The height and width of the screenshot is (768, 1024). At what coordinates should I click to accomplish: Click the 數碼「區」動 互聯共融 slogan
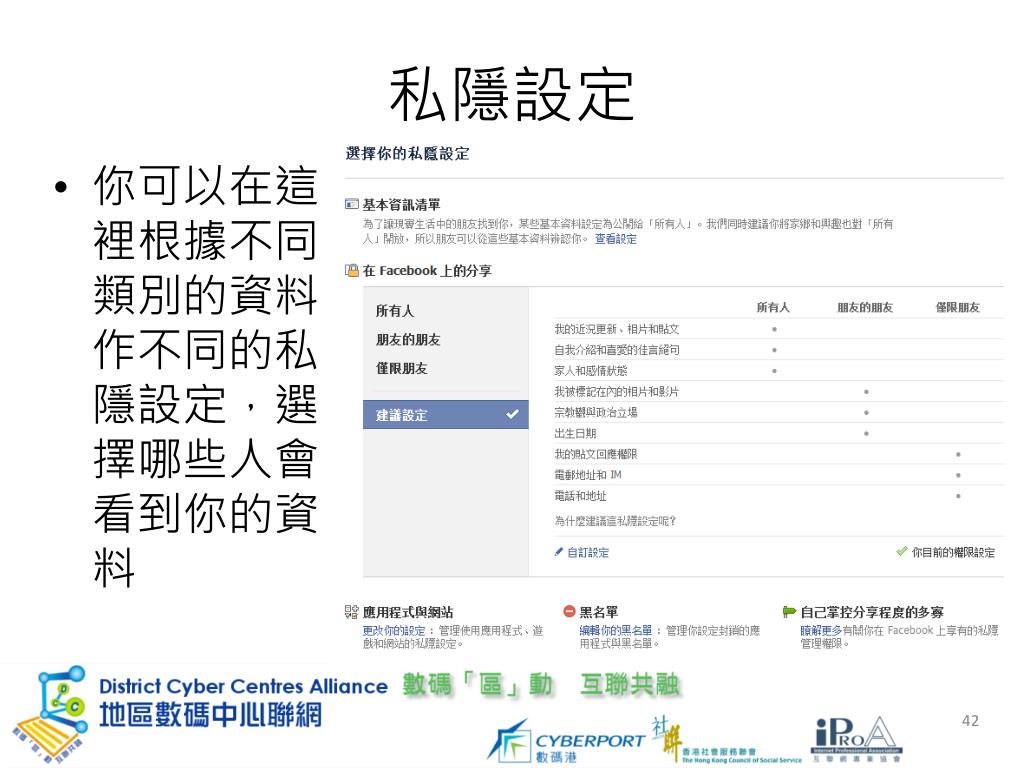click(x=541, y=684)
